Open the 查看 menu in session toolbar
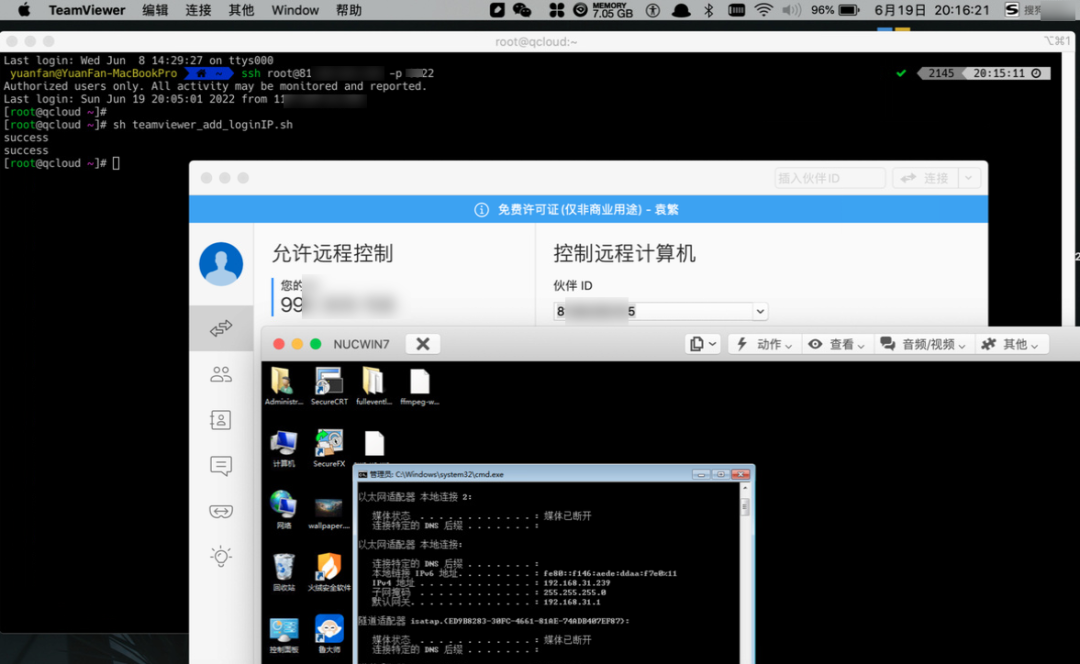 [x=836, y=344]
